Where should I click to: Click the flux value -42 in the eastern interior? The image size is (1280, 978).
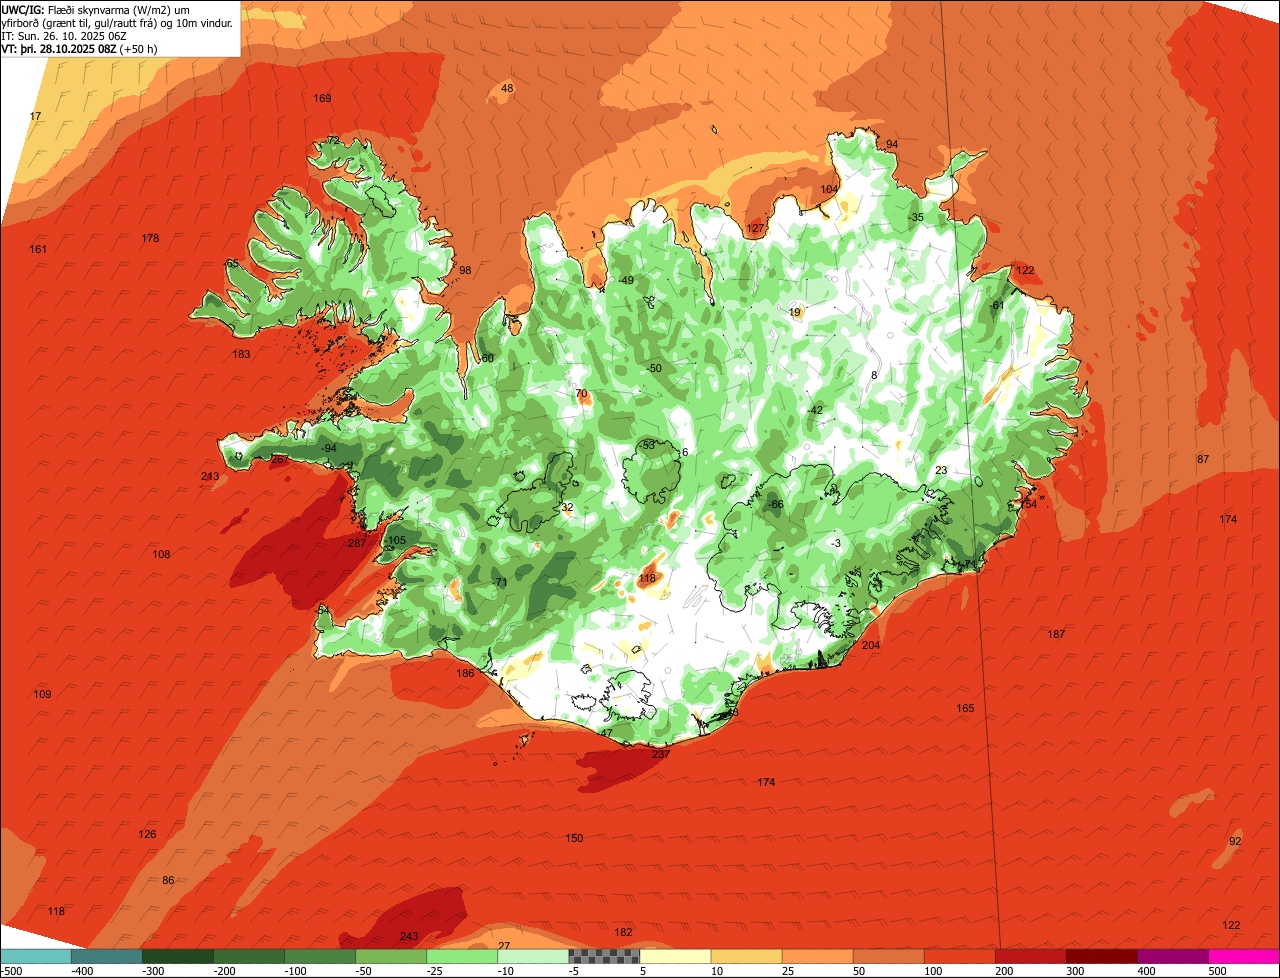click(814, 410)
